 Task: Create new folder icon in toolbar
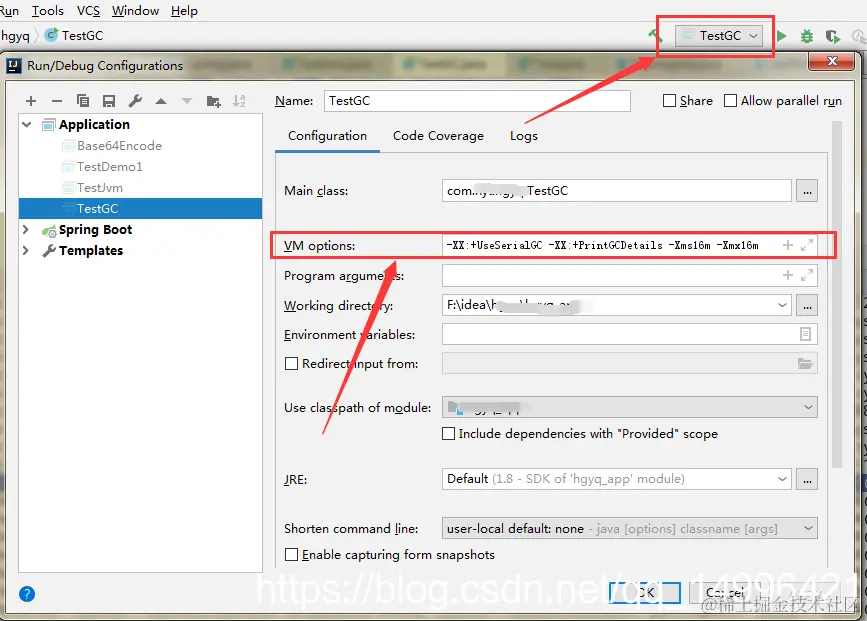(x=213, y=101)
